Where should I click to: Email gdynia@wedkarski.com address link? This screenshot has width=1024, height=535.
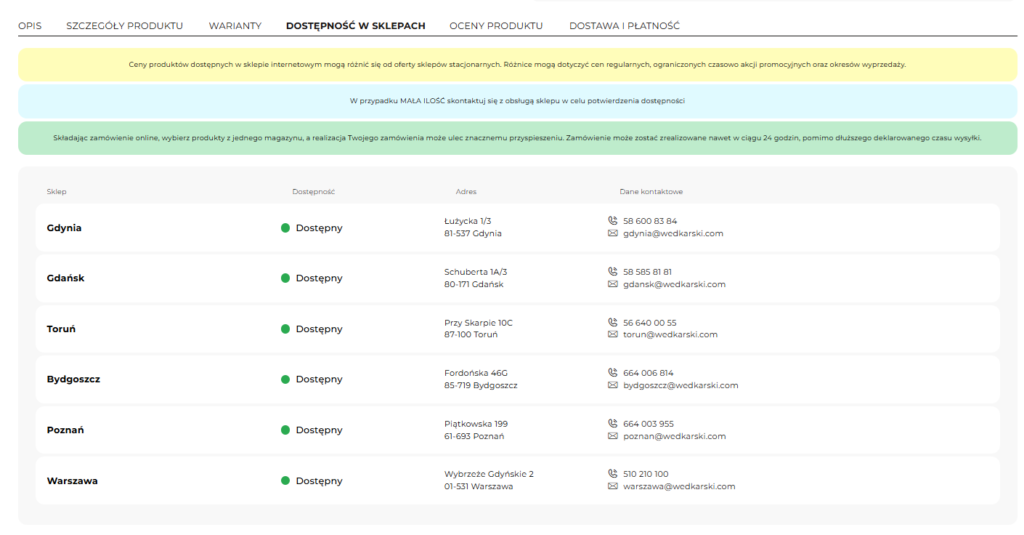click(x=672, y=234)
